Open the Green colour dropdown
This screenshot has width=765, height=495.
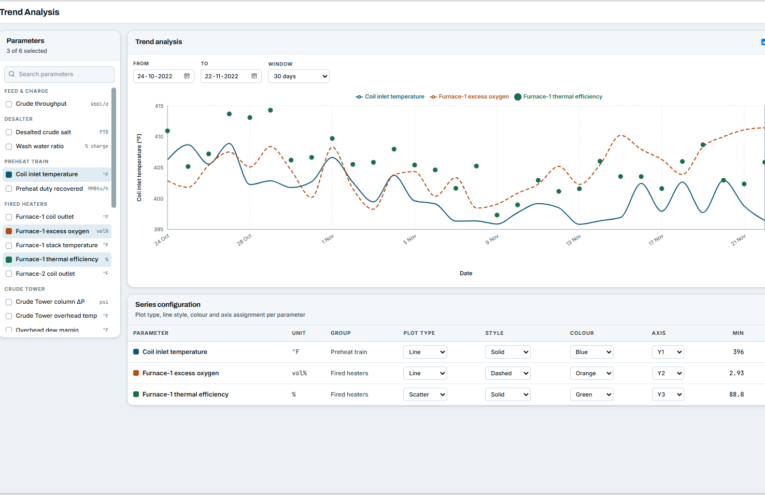(x=591, y=395)
